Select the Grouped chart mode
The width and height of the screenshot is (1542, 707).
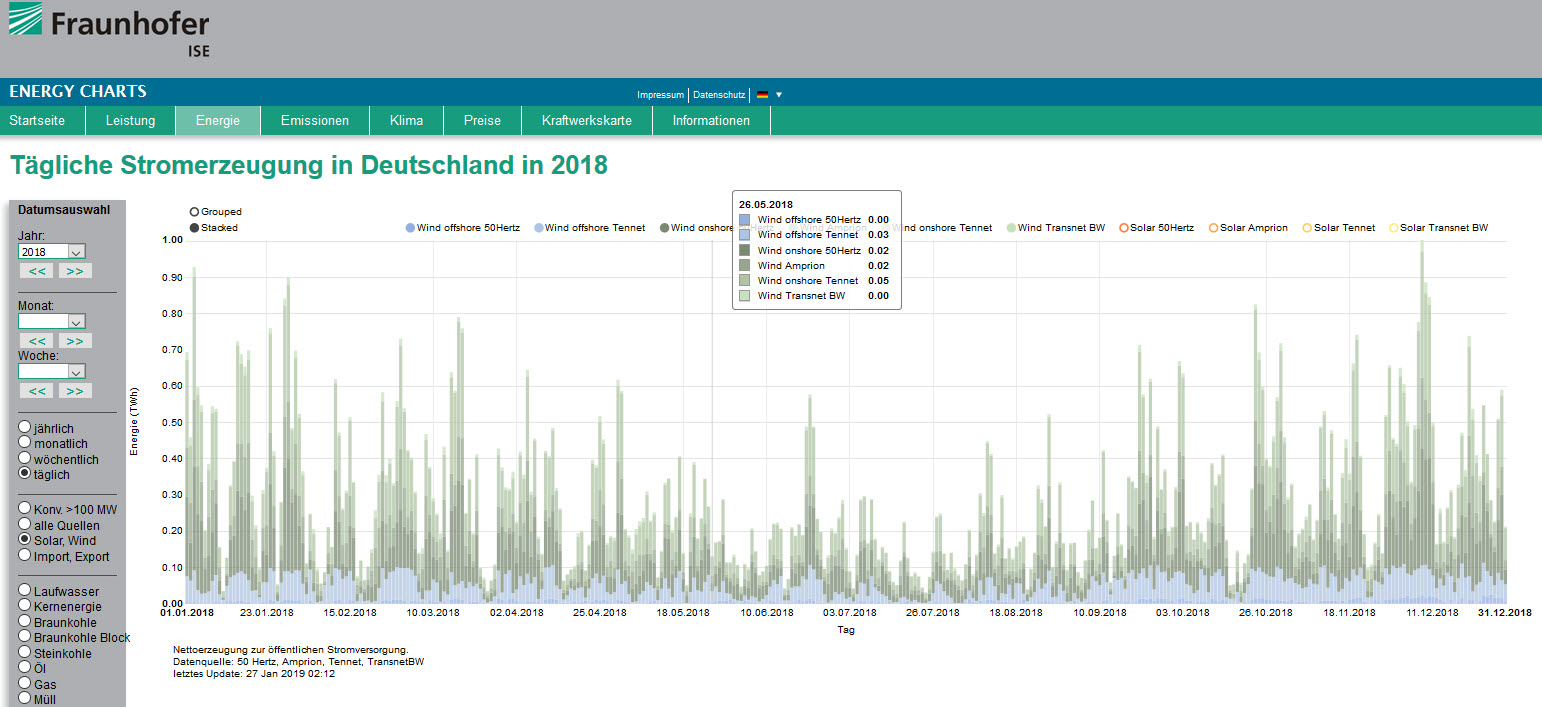[194, 212]
